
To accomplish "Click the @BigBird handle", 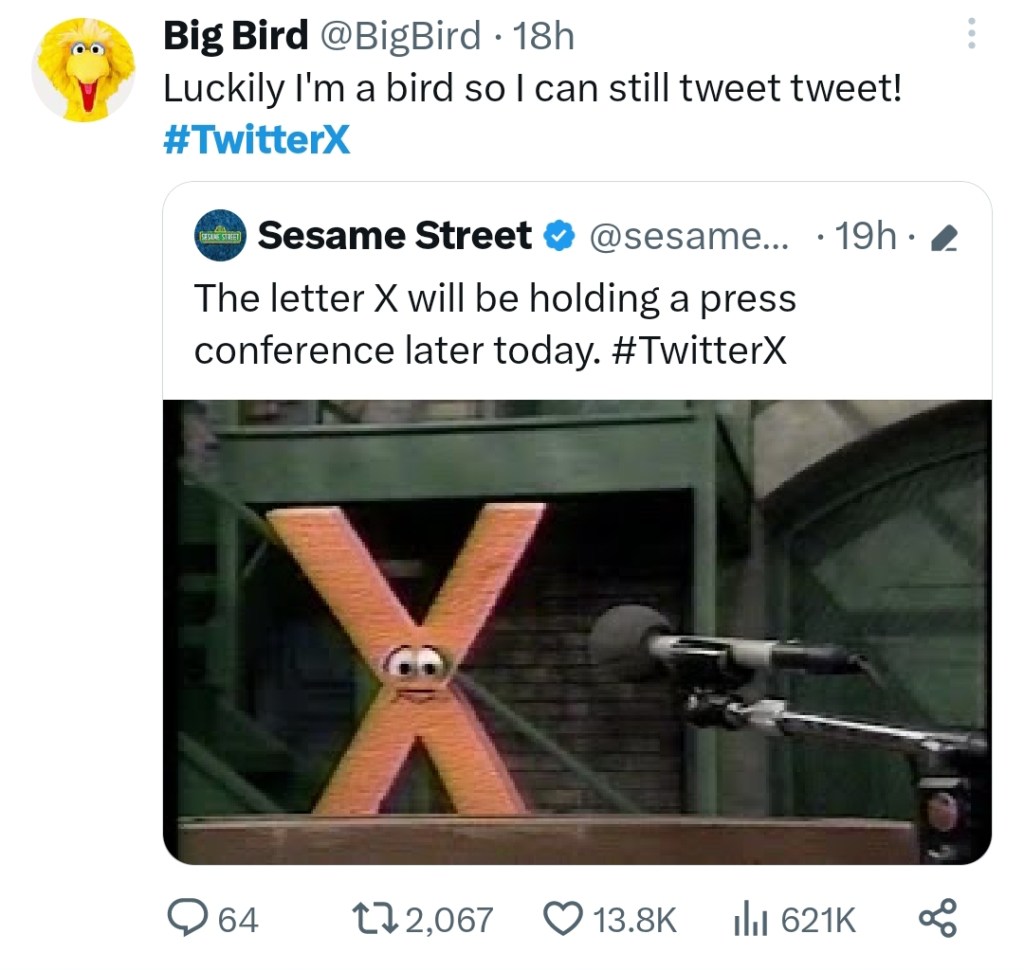I will pos(398,37).
